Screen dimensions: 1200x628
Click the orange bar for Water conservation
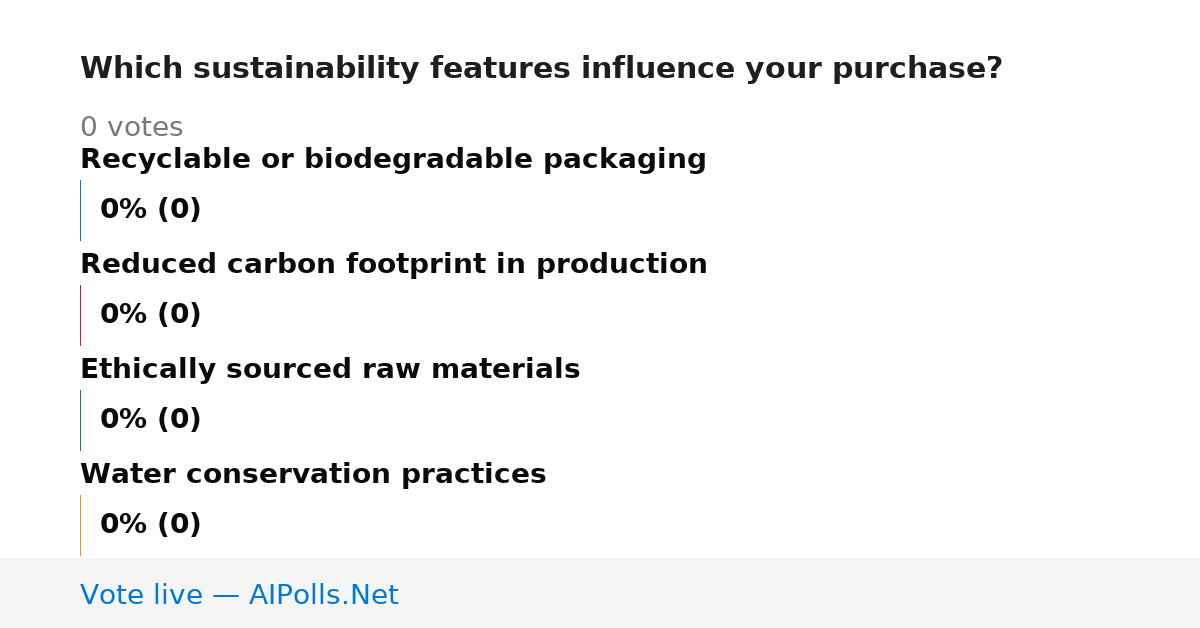click(80, 525)
